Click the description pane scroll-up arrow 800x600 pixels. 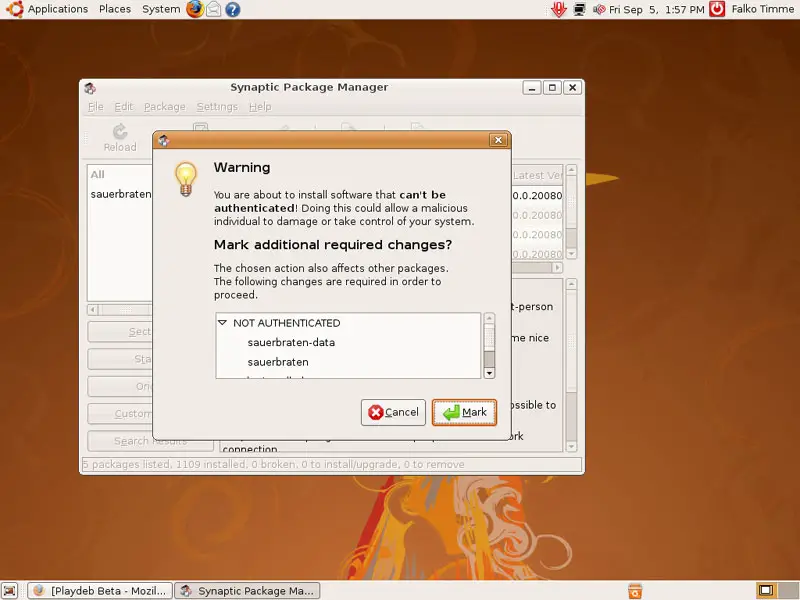coord(571,284)
